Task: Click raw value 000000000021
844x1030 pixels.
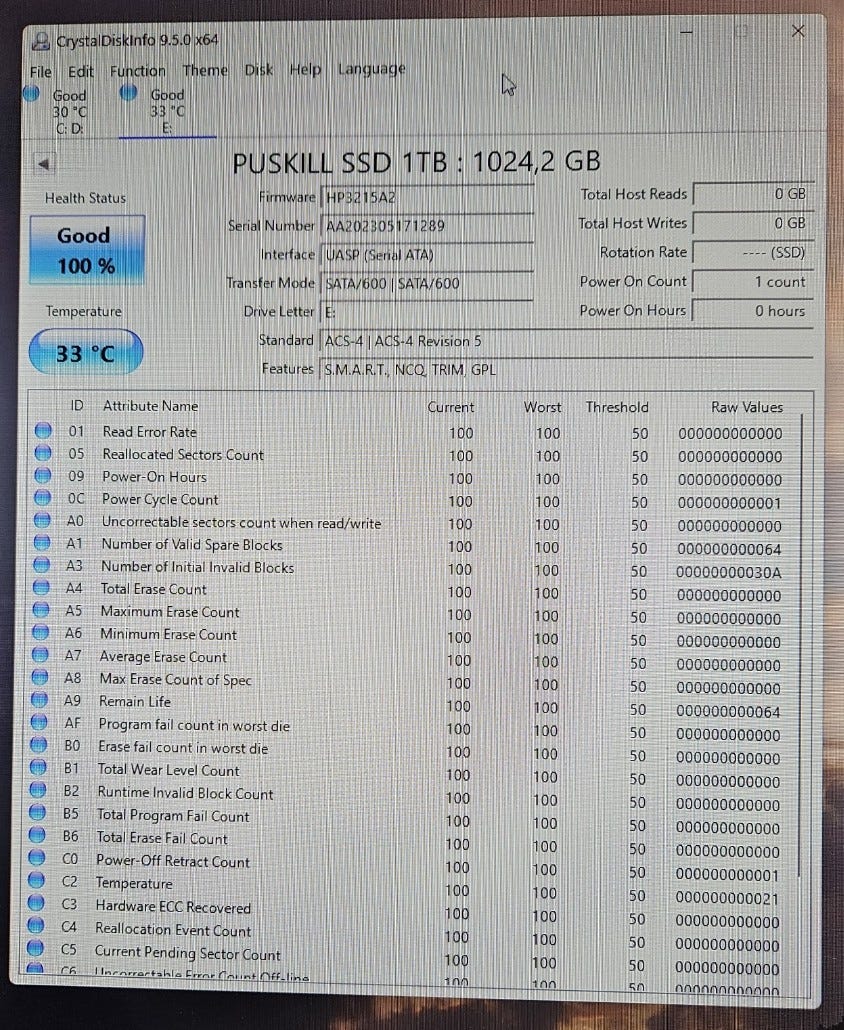Action: pyautogui.click(x=727, y=898)
